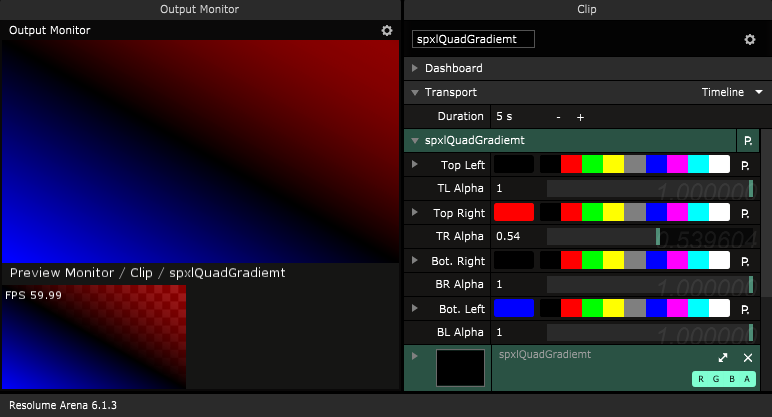Click the TR Alpha slider
772x417 pixels.
(x=648, y=237)
